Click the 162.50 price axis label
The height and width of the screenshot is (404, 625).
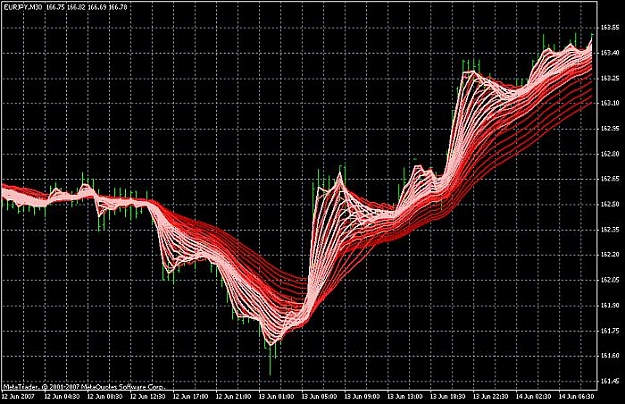pyautogui.click(x=610, y=204)
